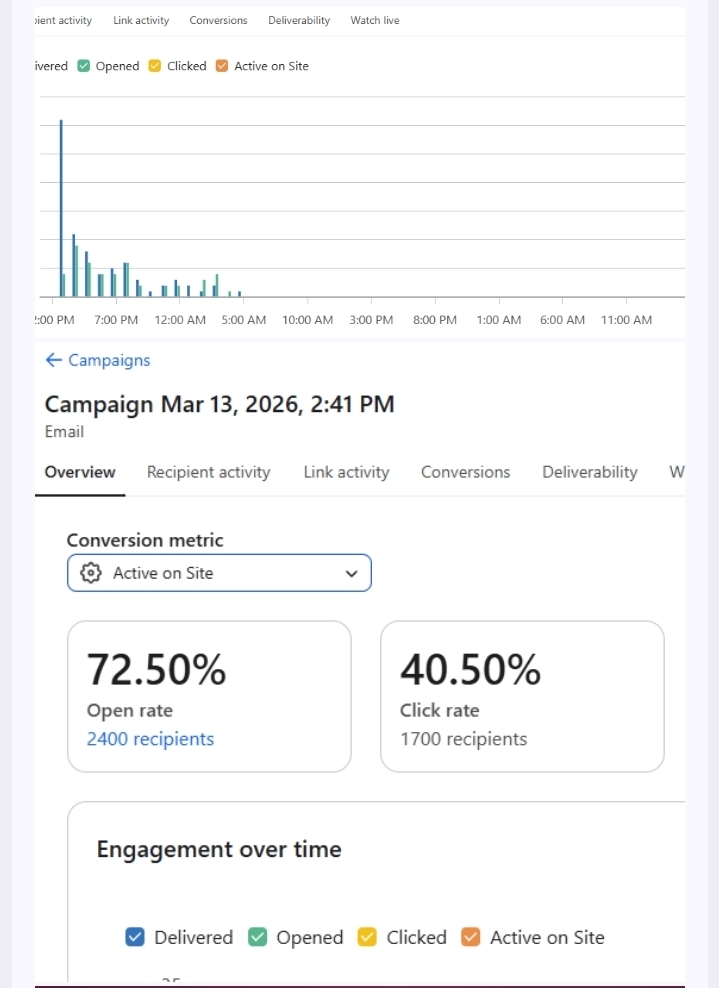Toggle the Clicked checkbox in lower legend
This screenshot has height=988, width=719.
click(367, 937)
